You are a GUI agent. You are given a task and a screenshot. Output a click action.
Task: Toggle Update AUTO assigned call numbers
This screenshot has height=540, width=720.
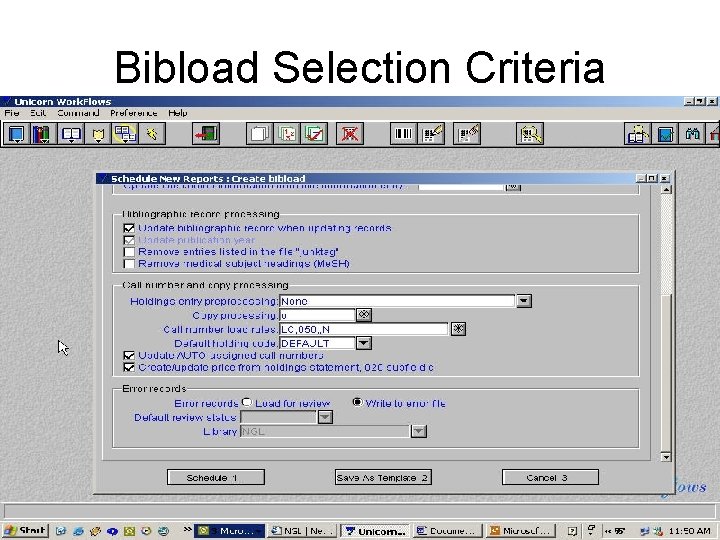click(x=129, y=355)
